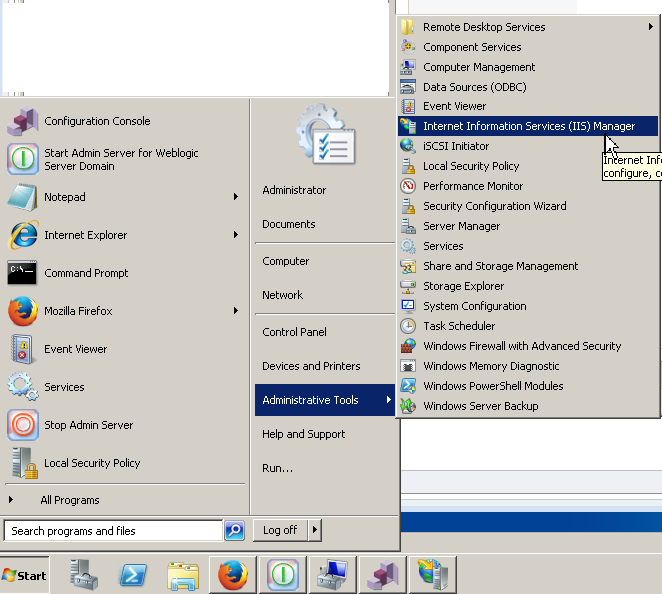Open Documents link

(289, 224)
